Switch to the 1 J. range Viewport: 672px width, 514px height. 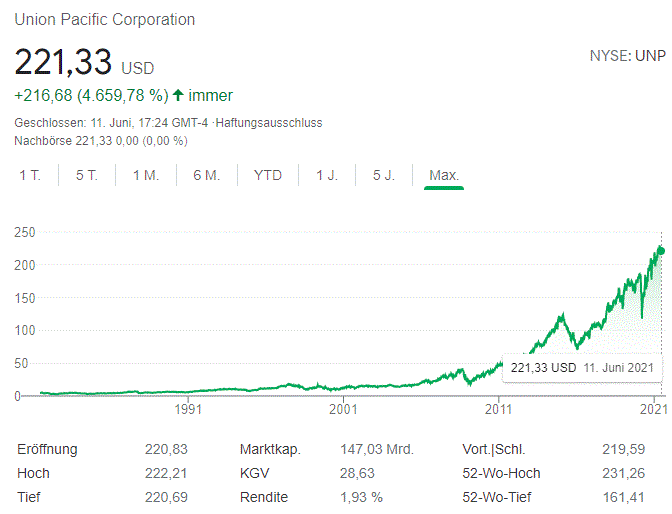click(x=327, y=175)
